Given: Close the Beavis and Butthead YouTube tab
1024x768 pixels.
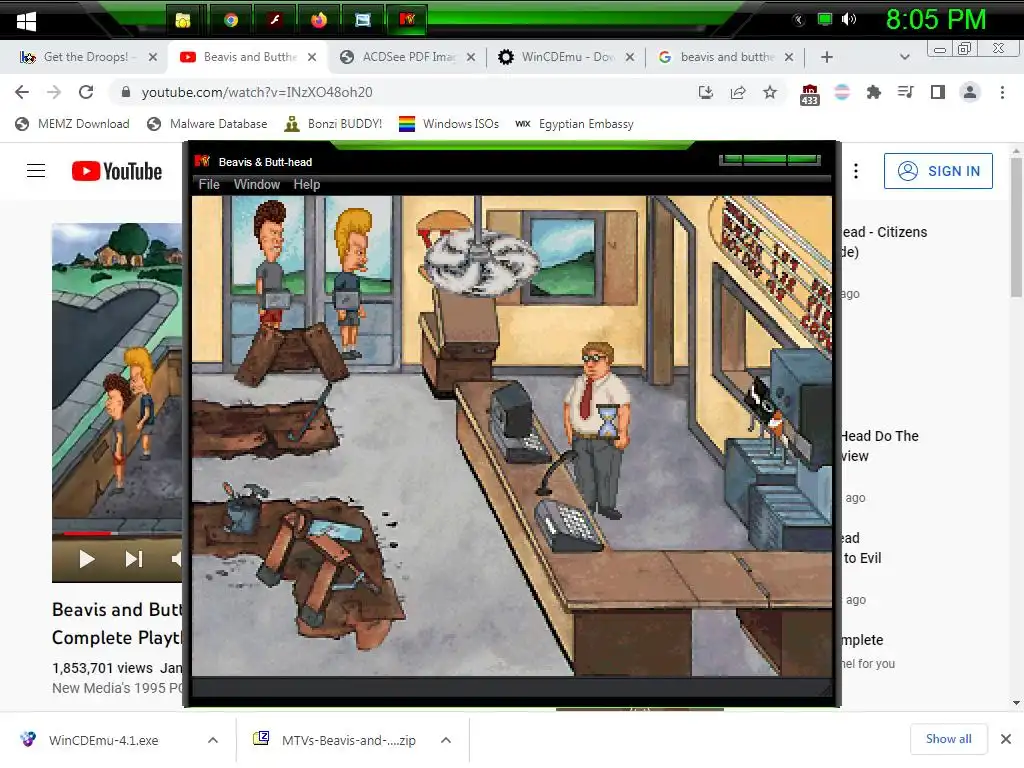Looking at the screenshot, I should [312, 57].
